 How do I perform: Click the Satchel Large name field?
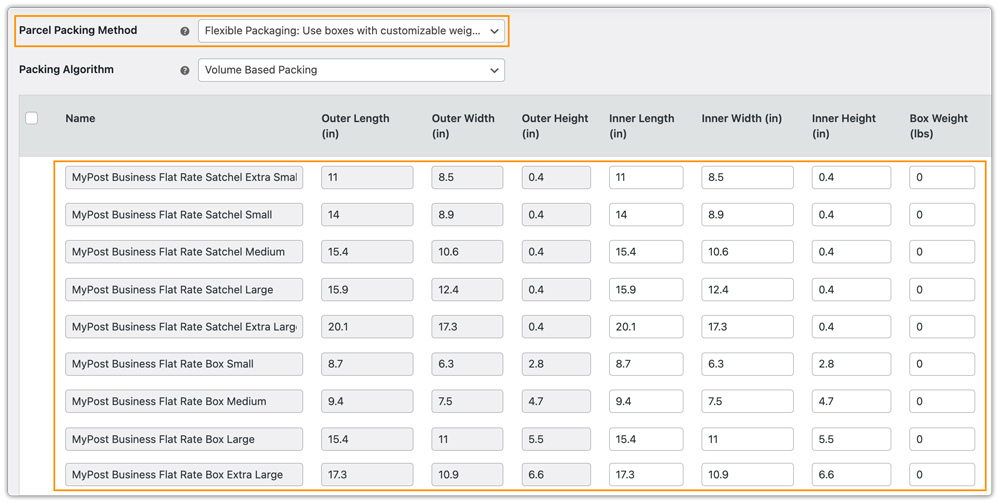click(184, 290)
